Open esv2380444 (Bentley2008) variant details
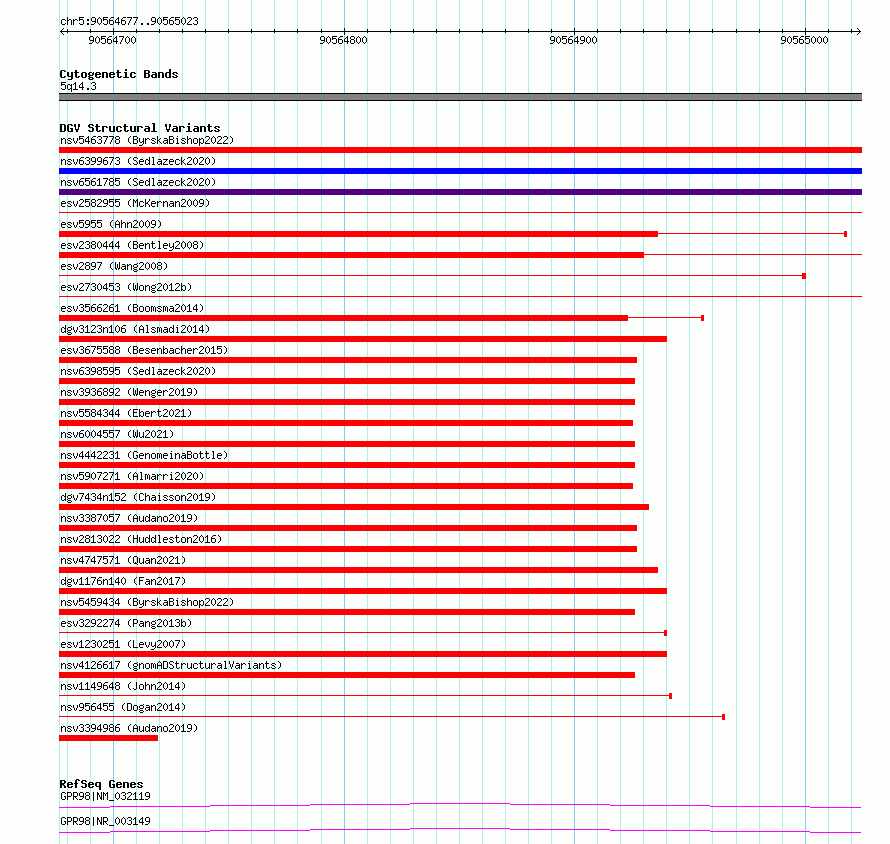Screen dimensions: 890x844 [x=132, y=245]
